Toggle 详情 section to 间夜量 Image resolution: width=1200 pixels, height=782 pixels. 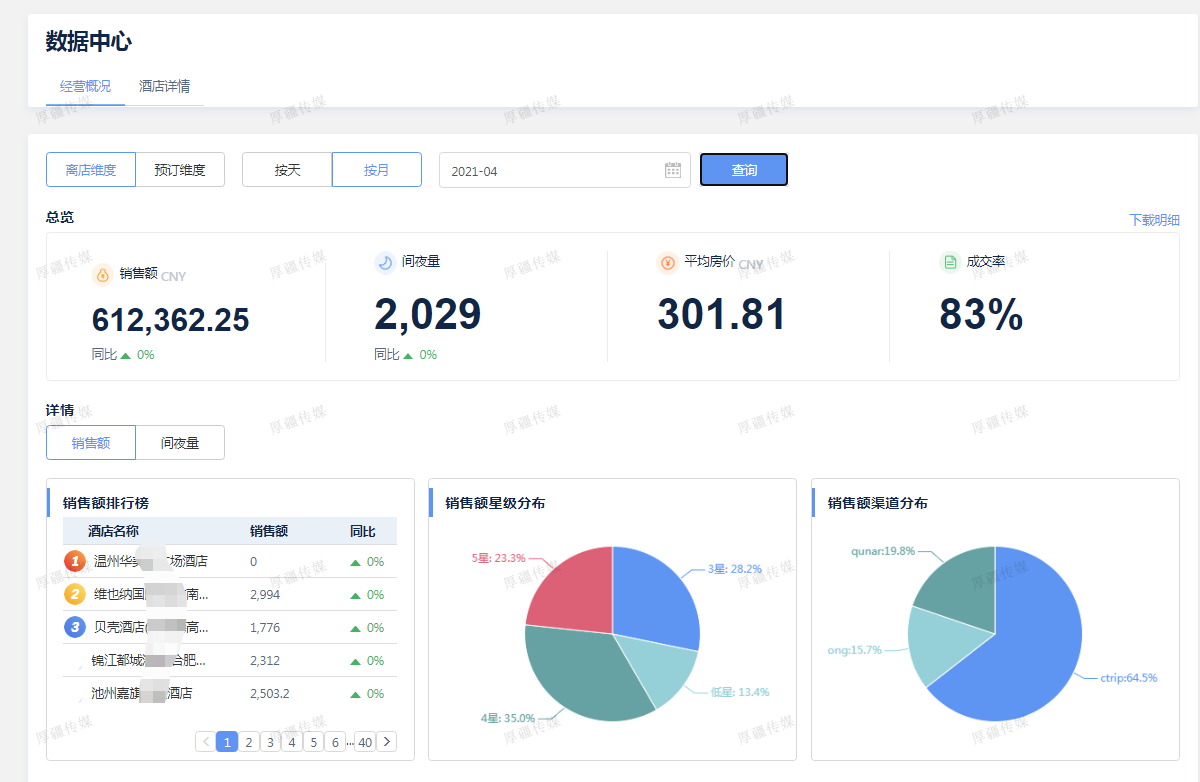click(180, 442)
